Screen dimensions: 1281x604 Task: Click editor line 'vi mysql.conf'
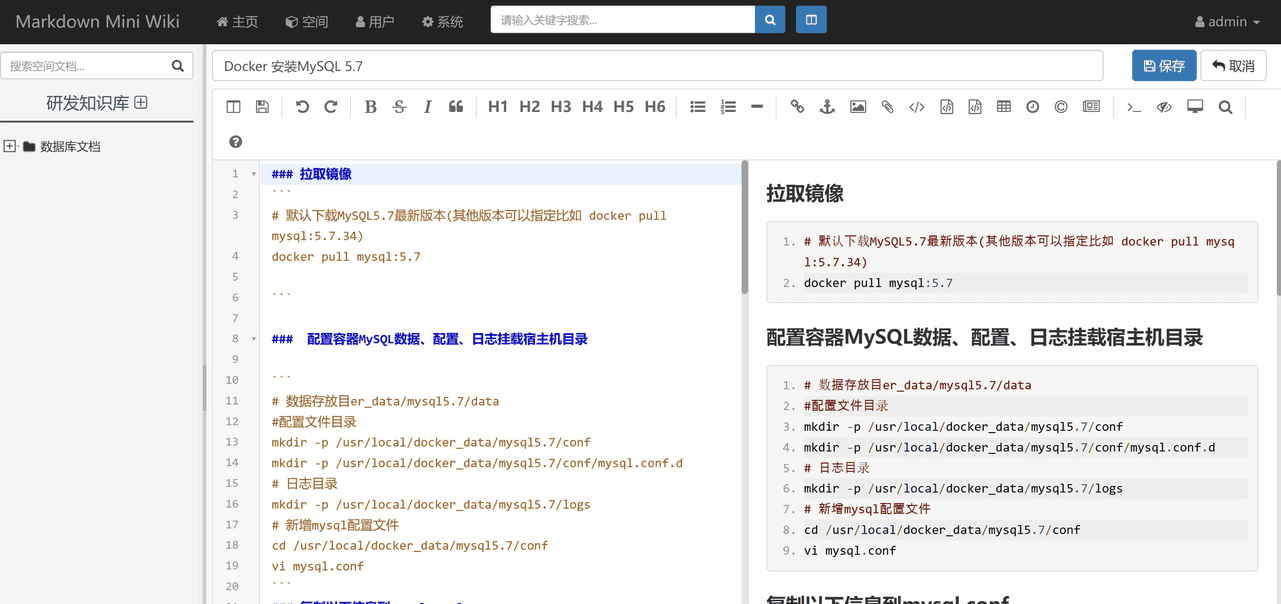[318, 566]
